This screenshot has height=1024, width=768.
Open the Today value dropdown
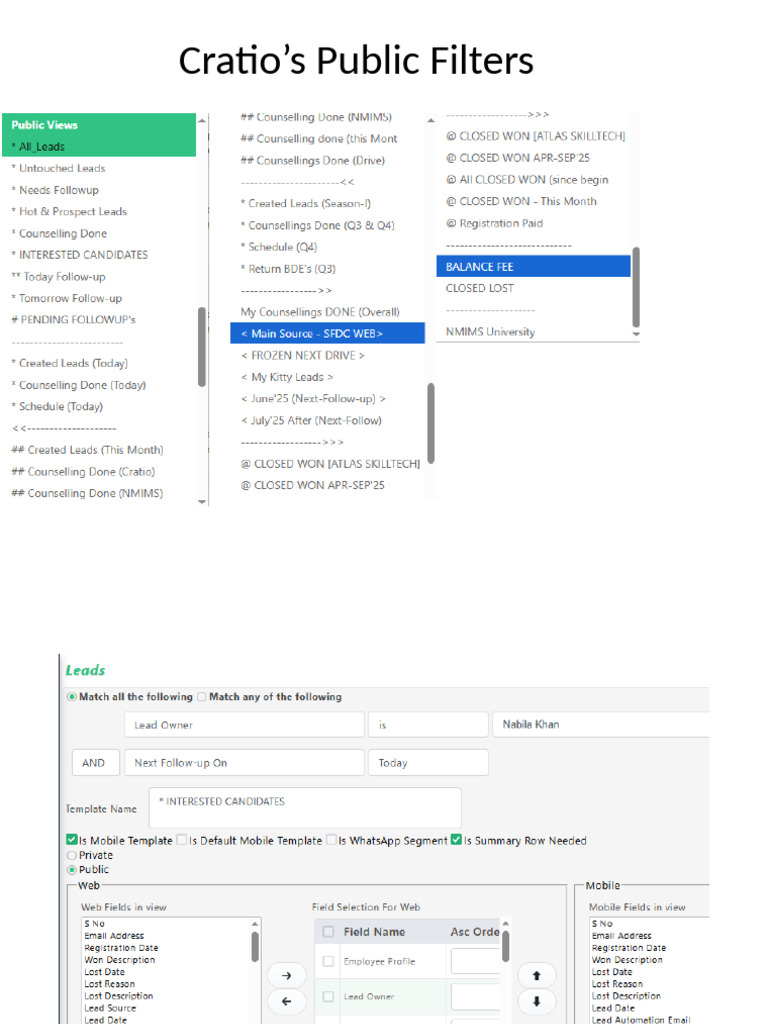coord(428,763)
